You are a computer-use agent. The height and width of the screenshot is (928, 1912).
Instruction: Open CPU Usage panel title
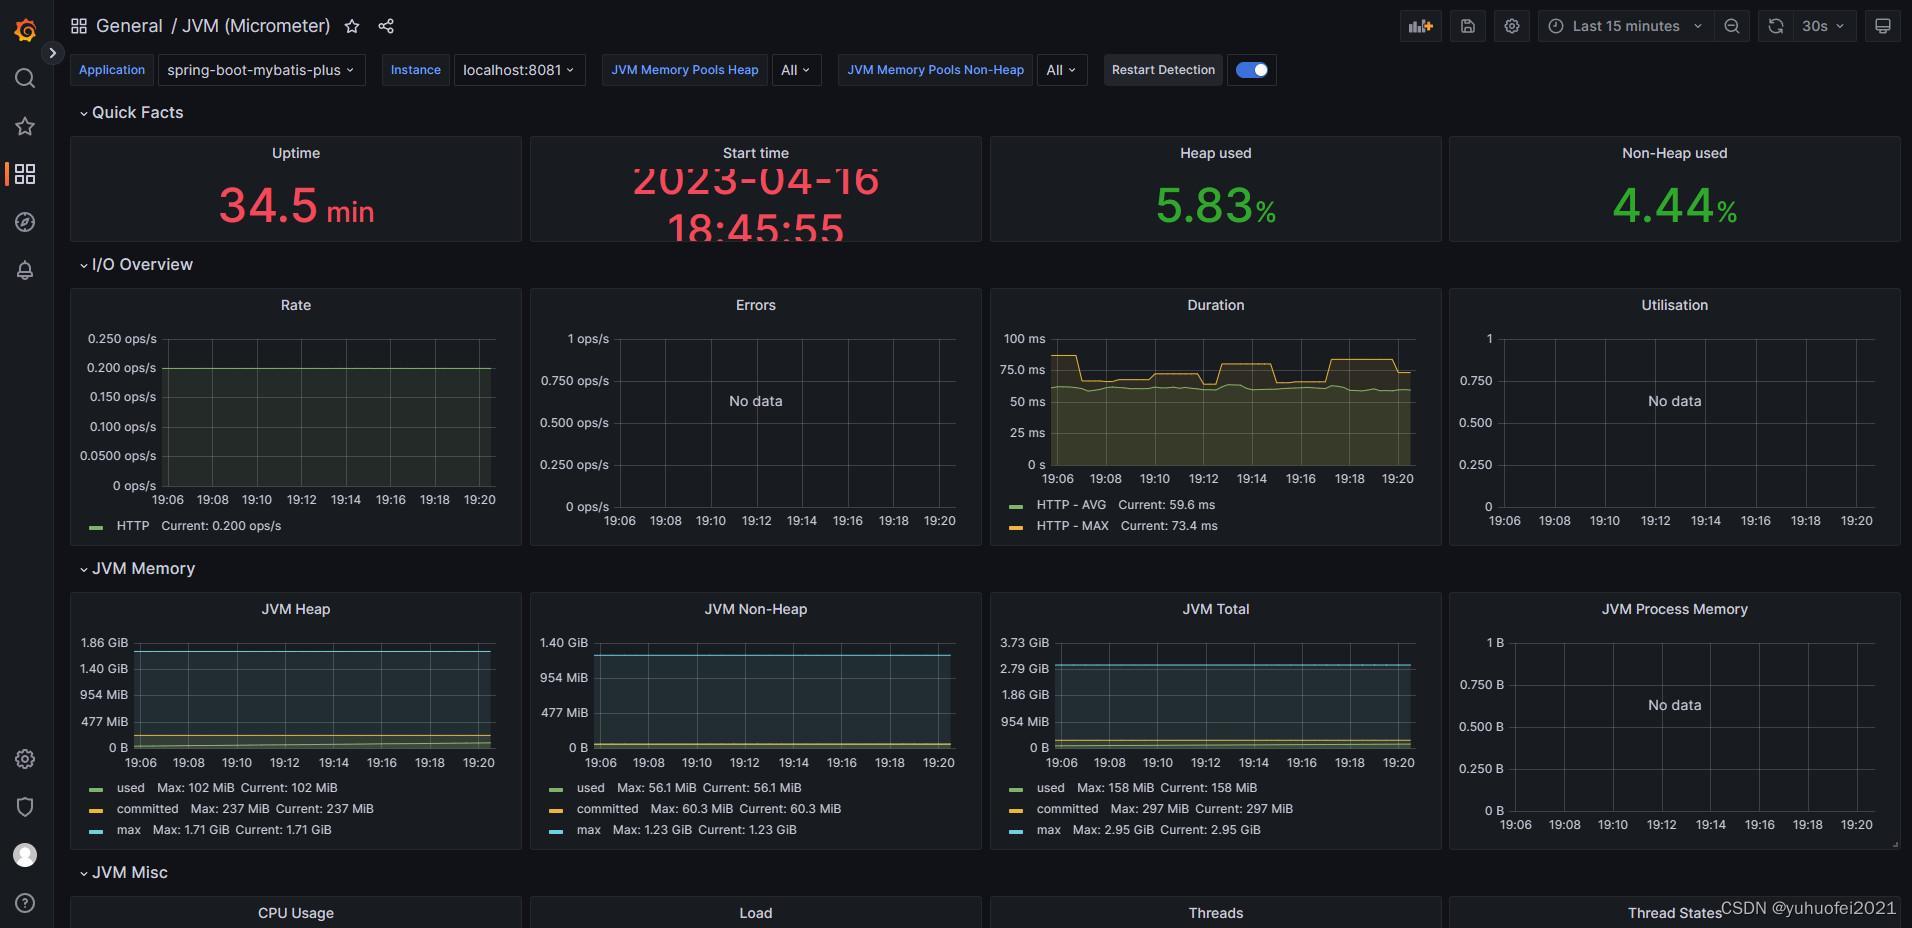[x=296, y=913]
